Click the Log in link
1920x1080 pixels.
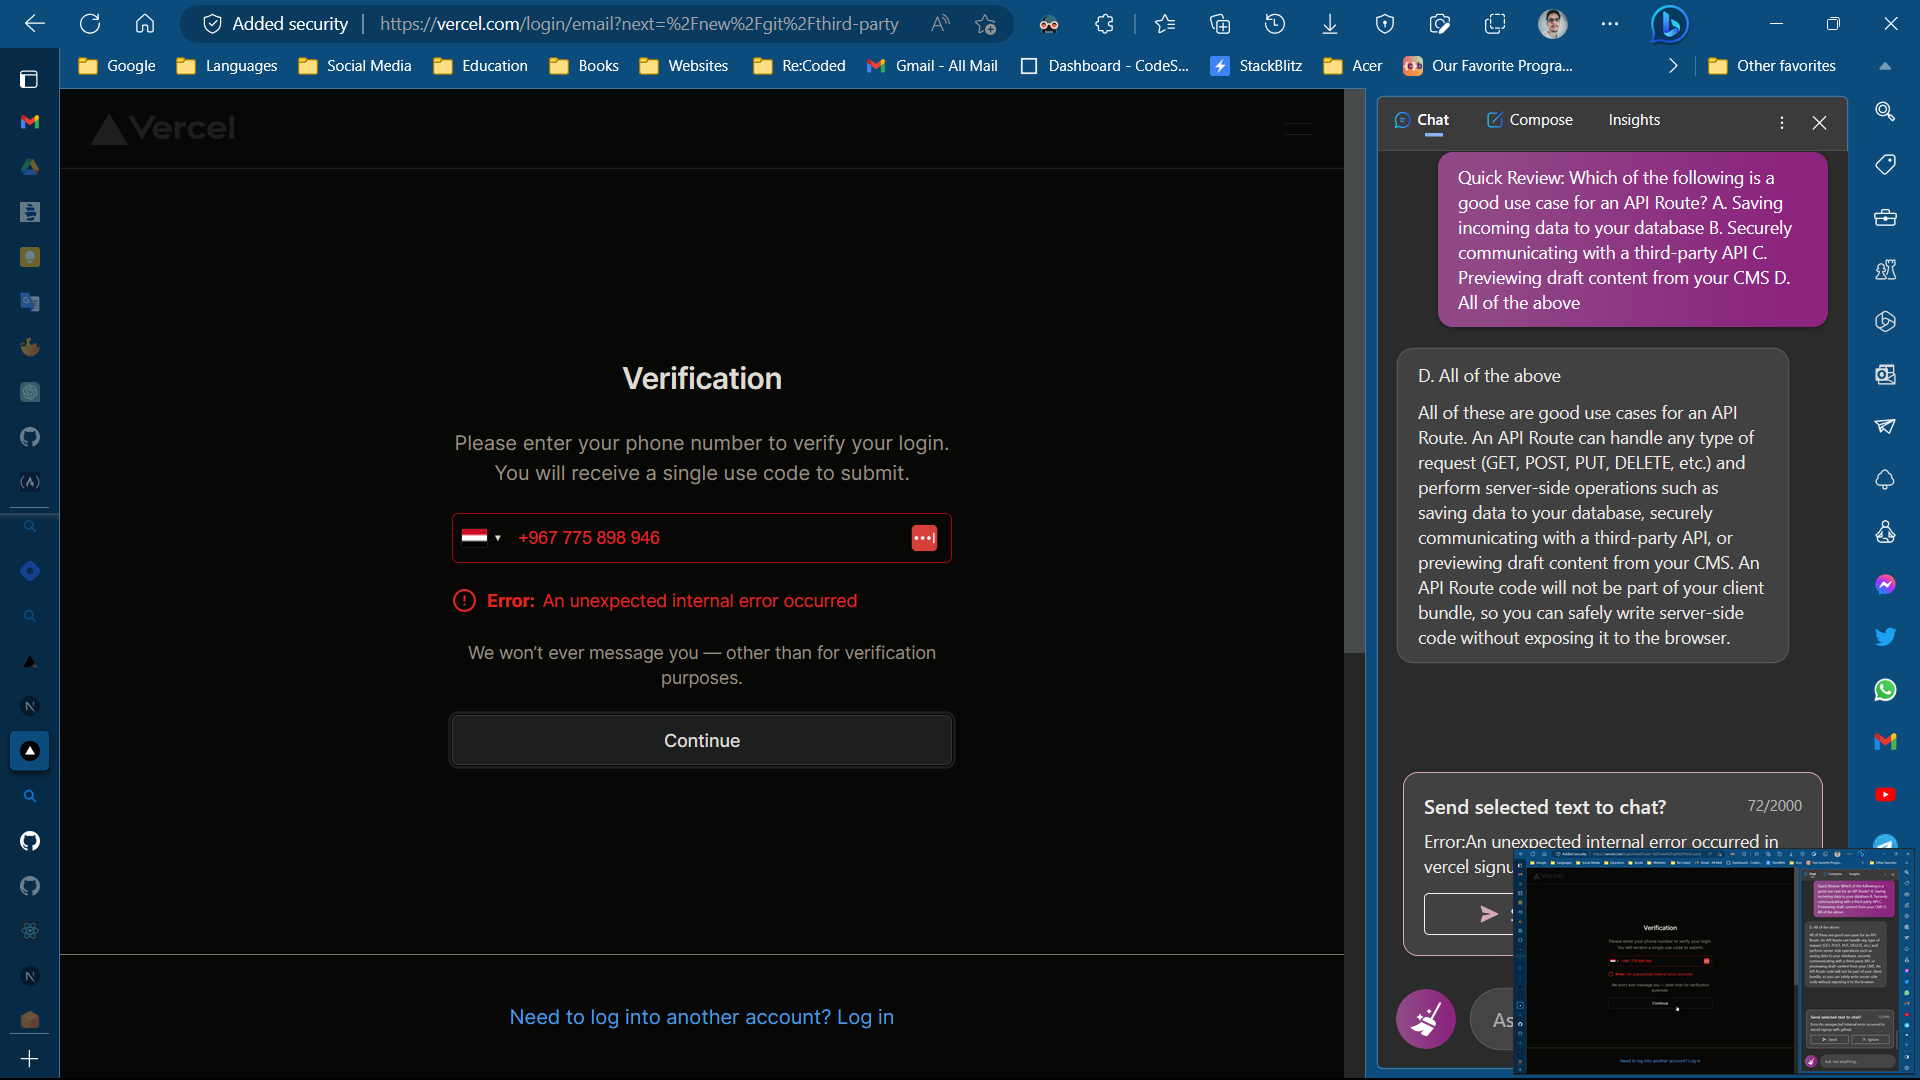865,1016
